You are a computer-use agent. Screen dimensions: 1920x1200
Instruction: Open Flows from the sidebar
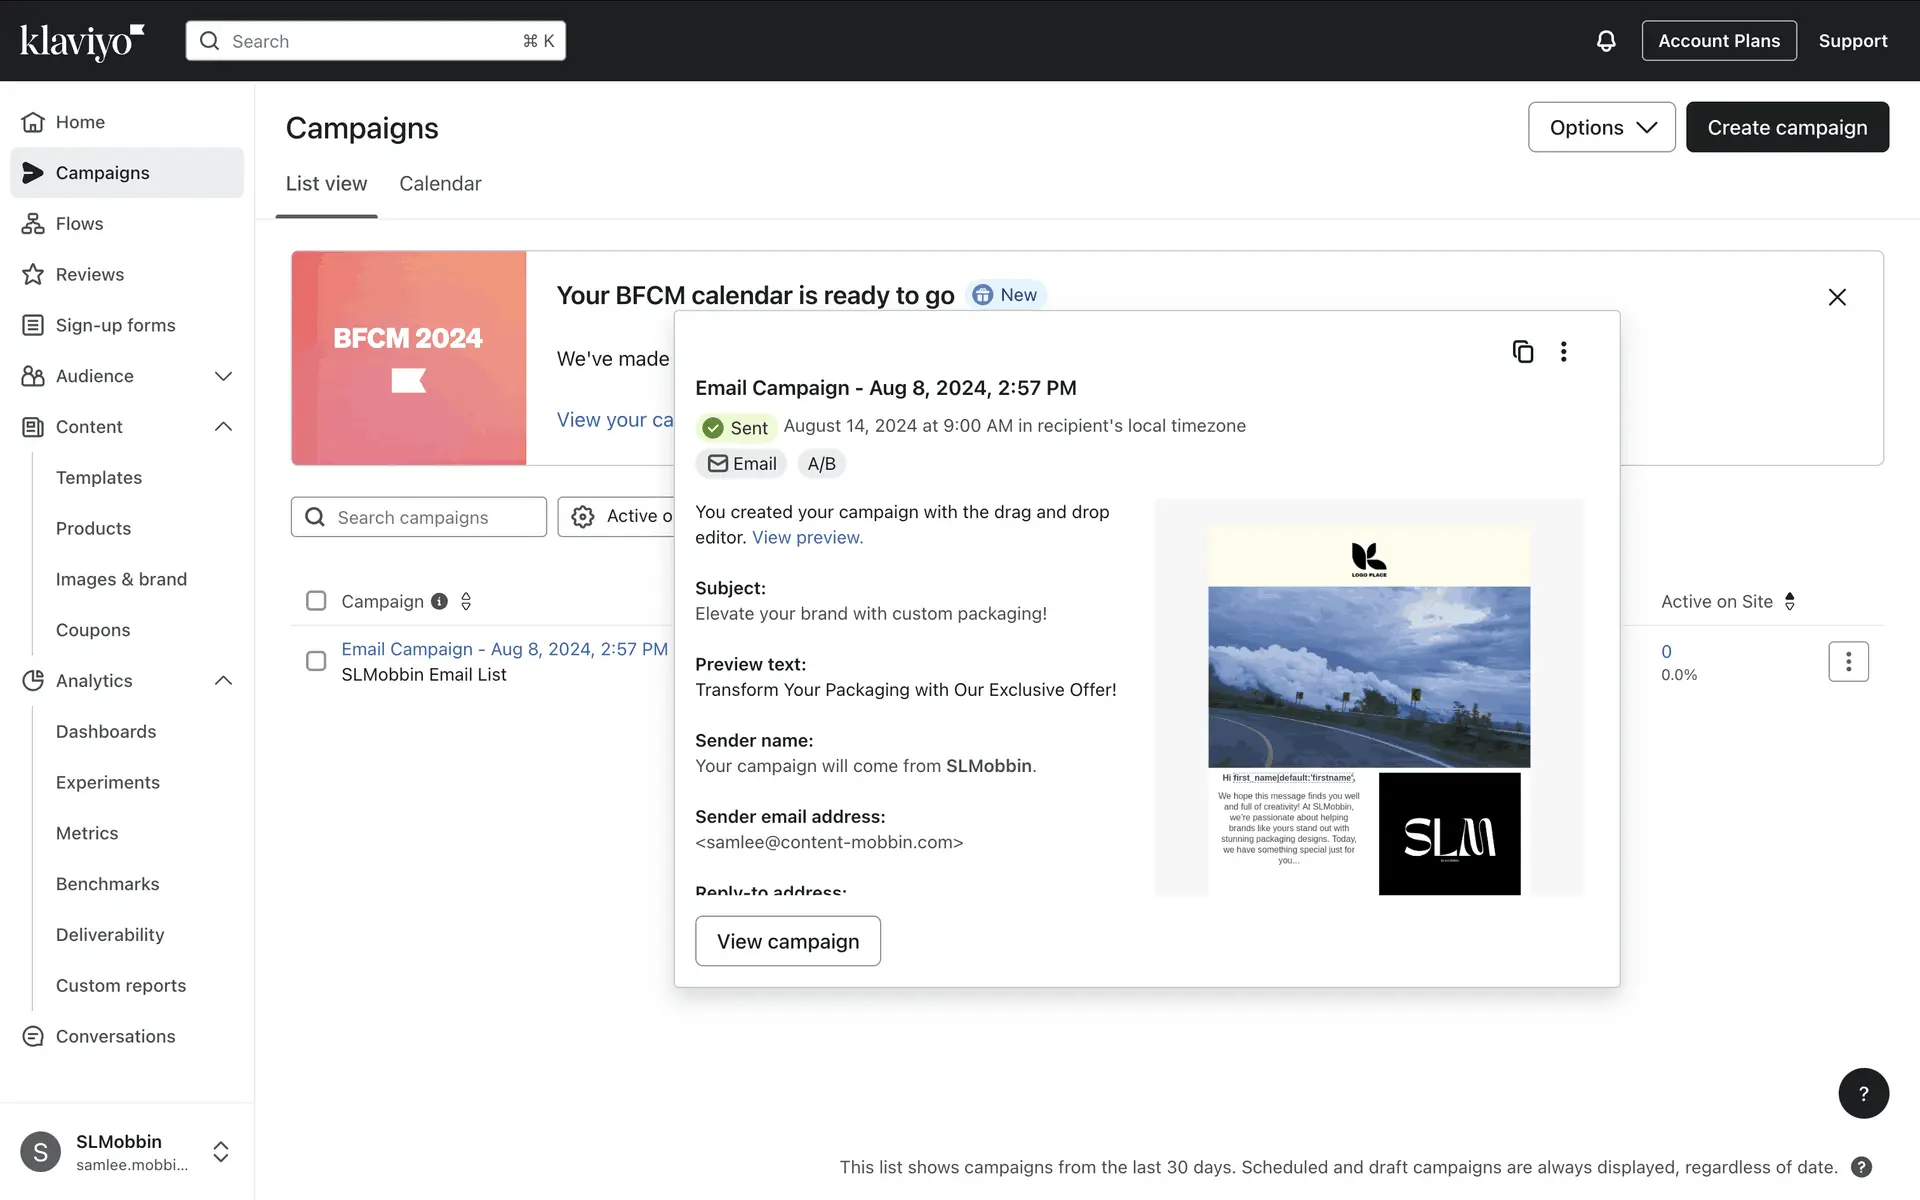79,224
